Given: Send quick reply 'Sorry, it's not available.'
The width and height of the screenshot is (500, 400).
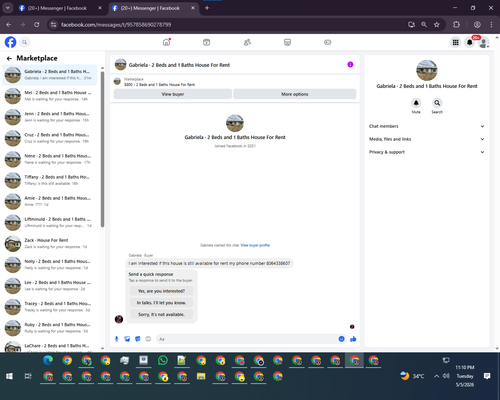Looking at the screenshot, I should (161, 314).
